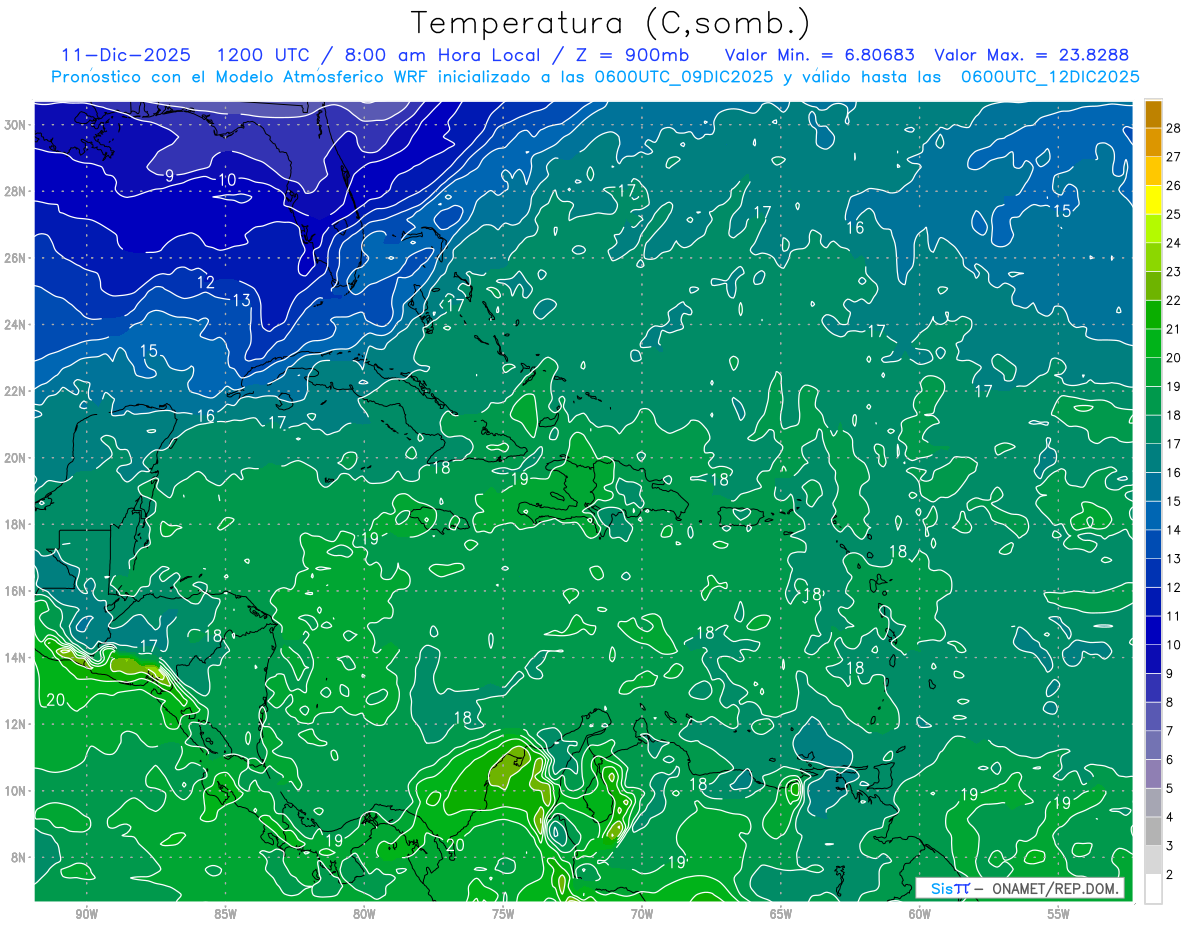Click the colorbar legend value '4'

pos(1169,817)
